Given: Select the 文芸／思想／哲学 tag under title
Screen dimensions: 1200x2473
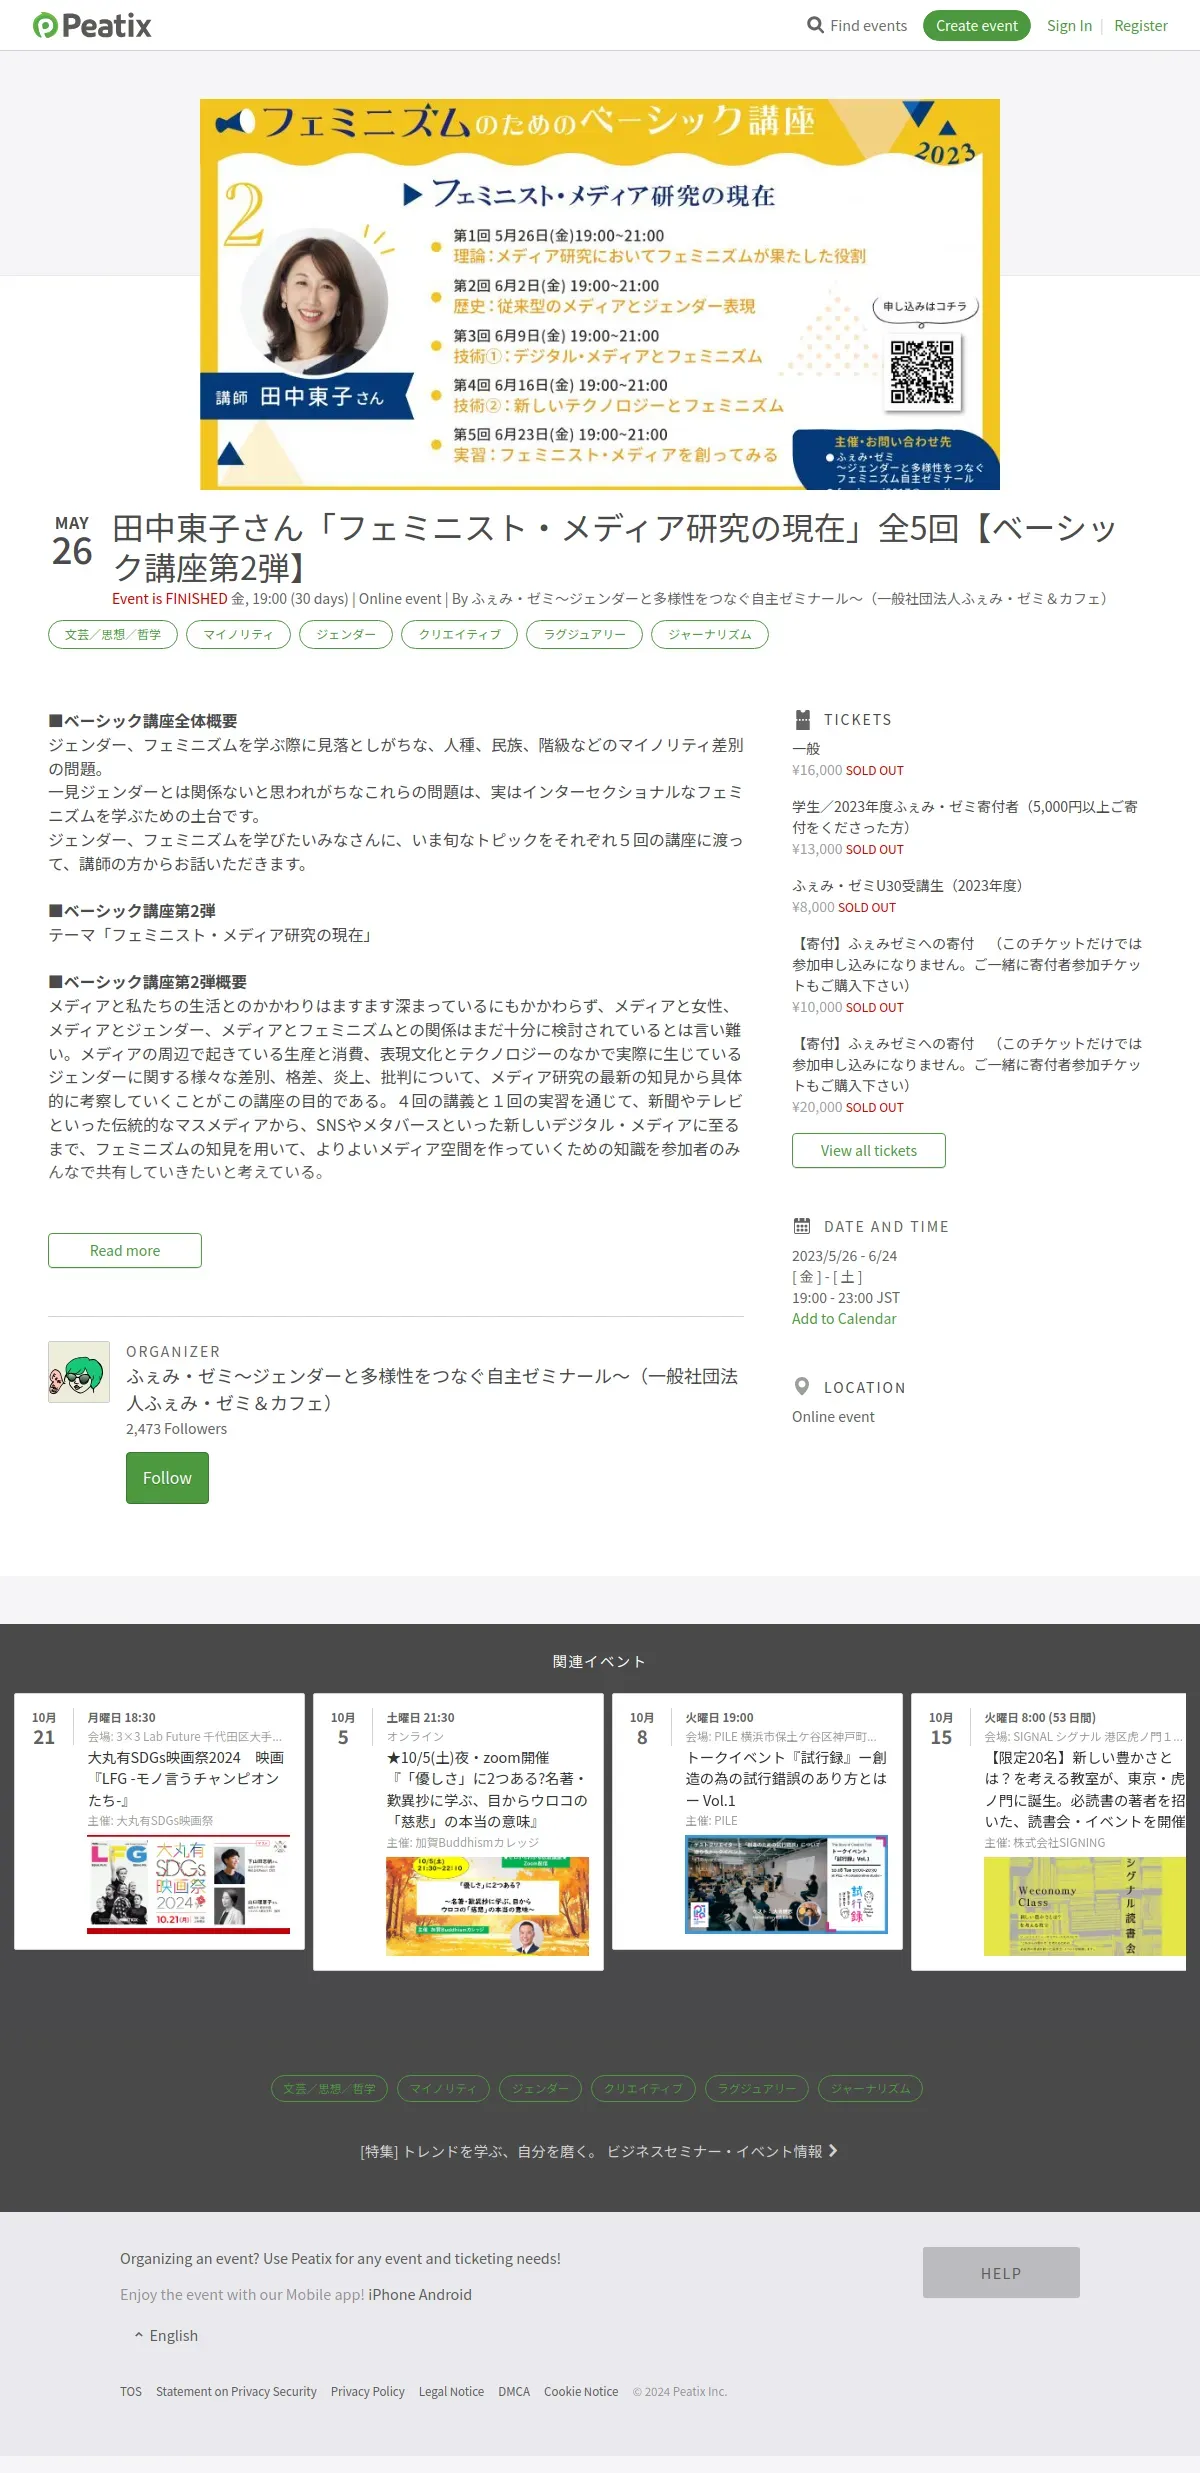Looking at the screenshot, I should click(x=113, y=634).
